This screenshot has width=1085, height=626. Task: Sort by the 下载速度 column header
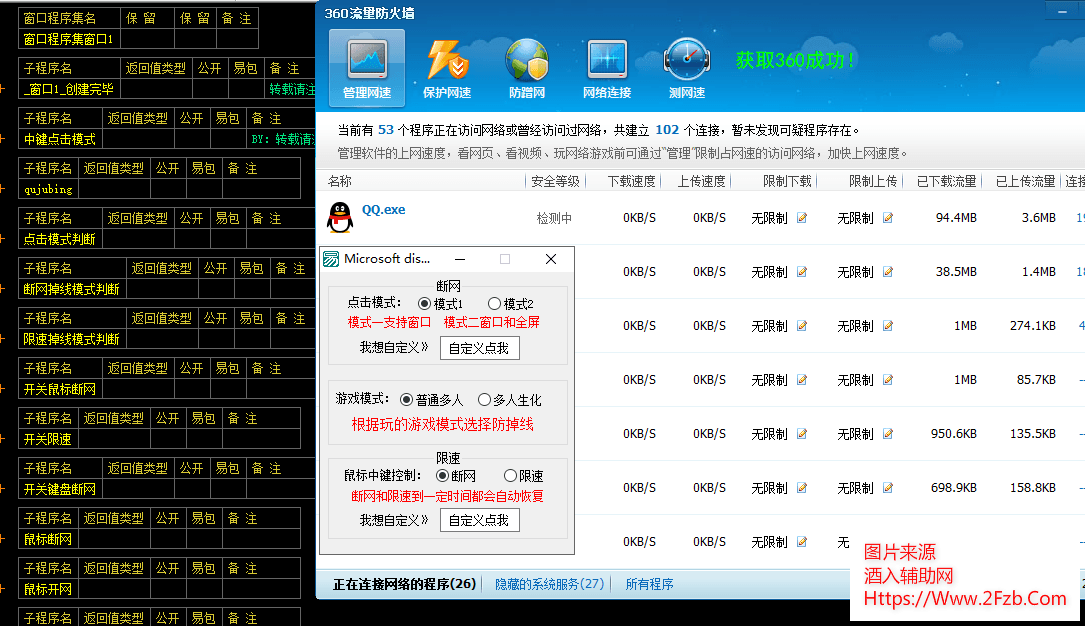tap(632, 181)
